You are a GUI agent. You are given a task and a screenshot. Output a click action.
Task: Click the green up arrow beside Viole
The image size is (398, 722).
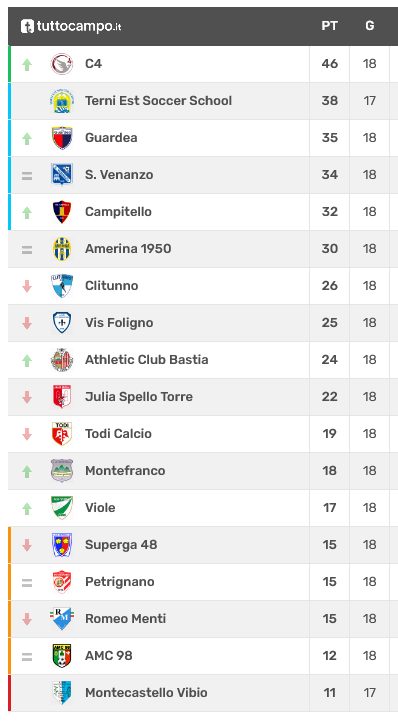pyautogui.click(x=27, y=508)
